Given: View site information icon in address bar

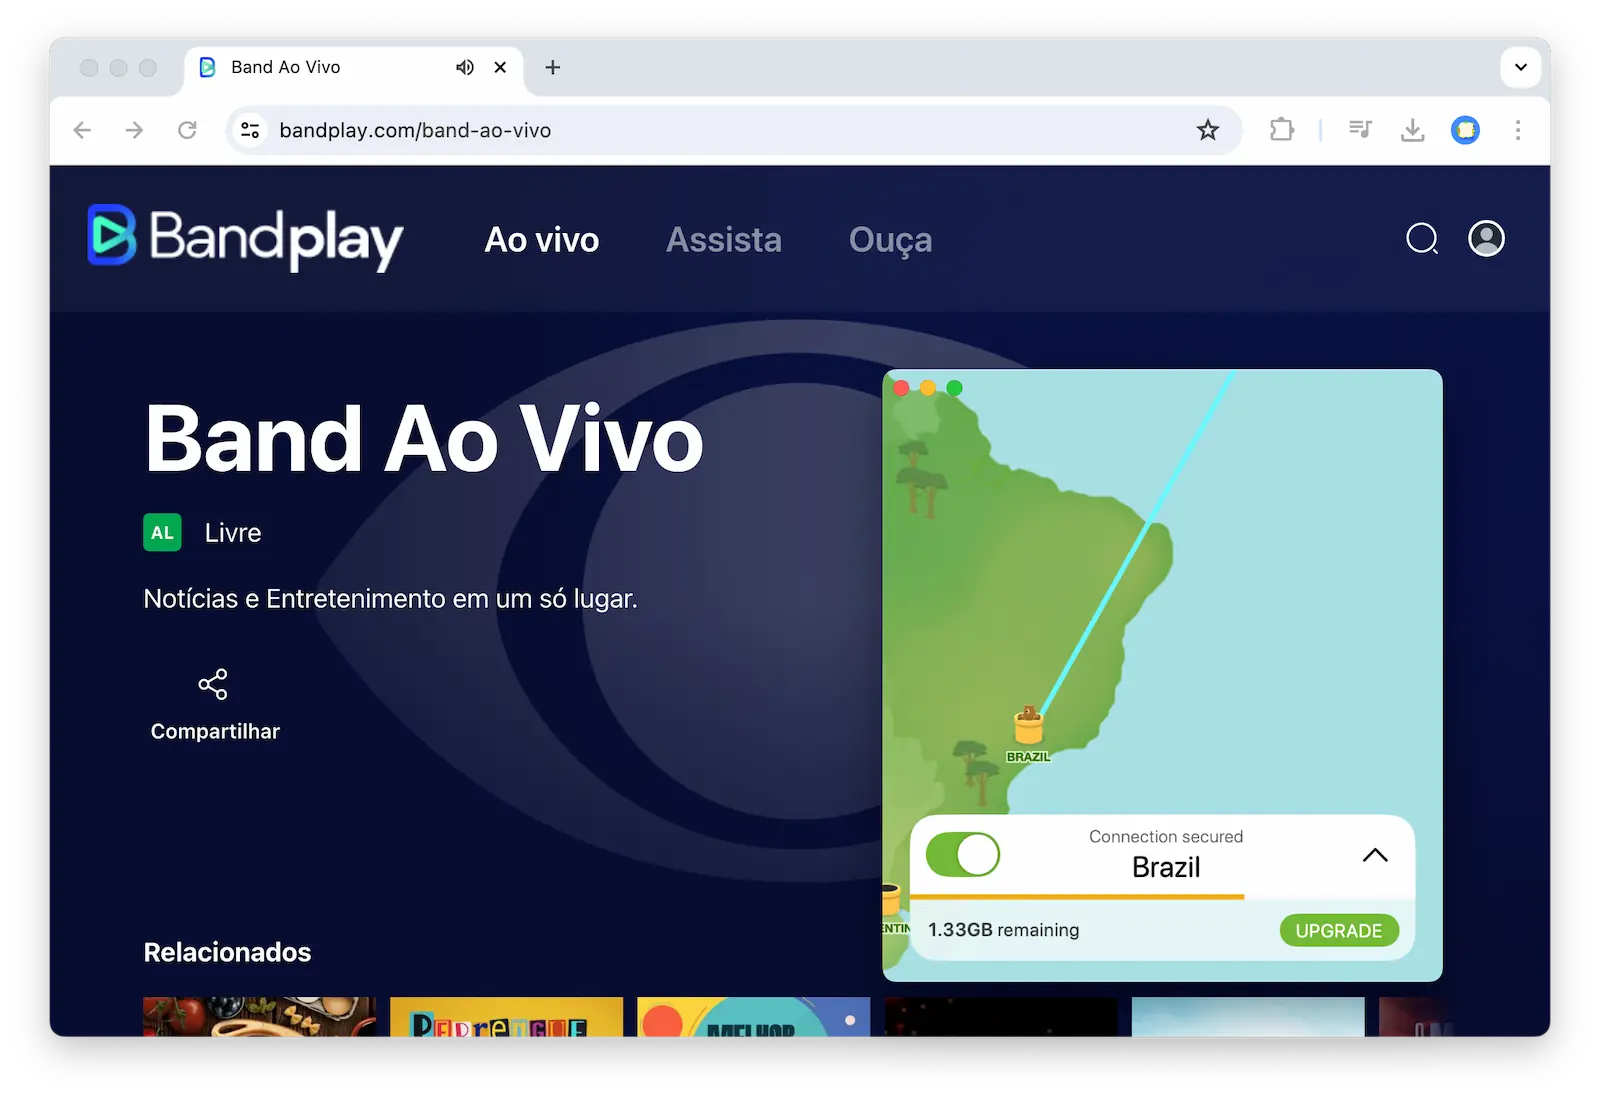Looking at the screenshot, I should point(250,130).
